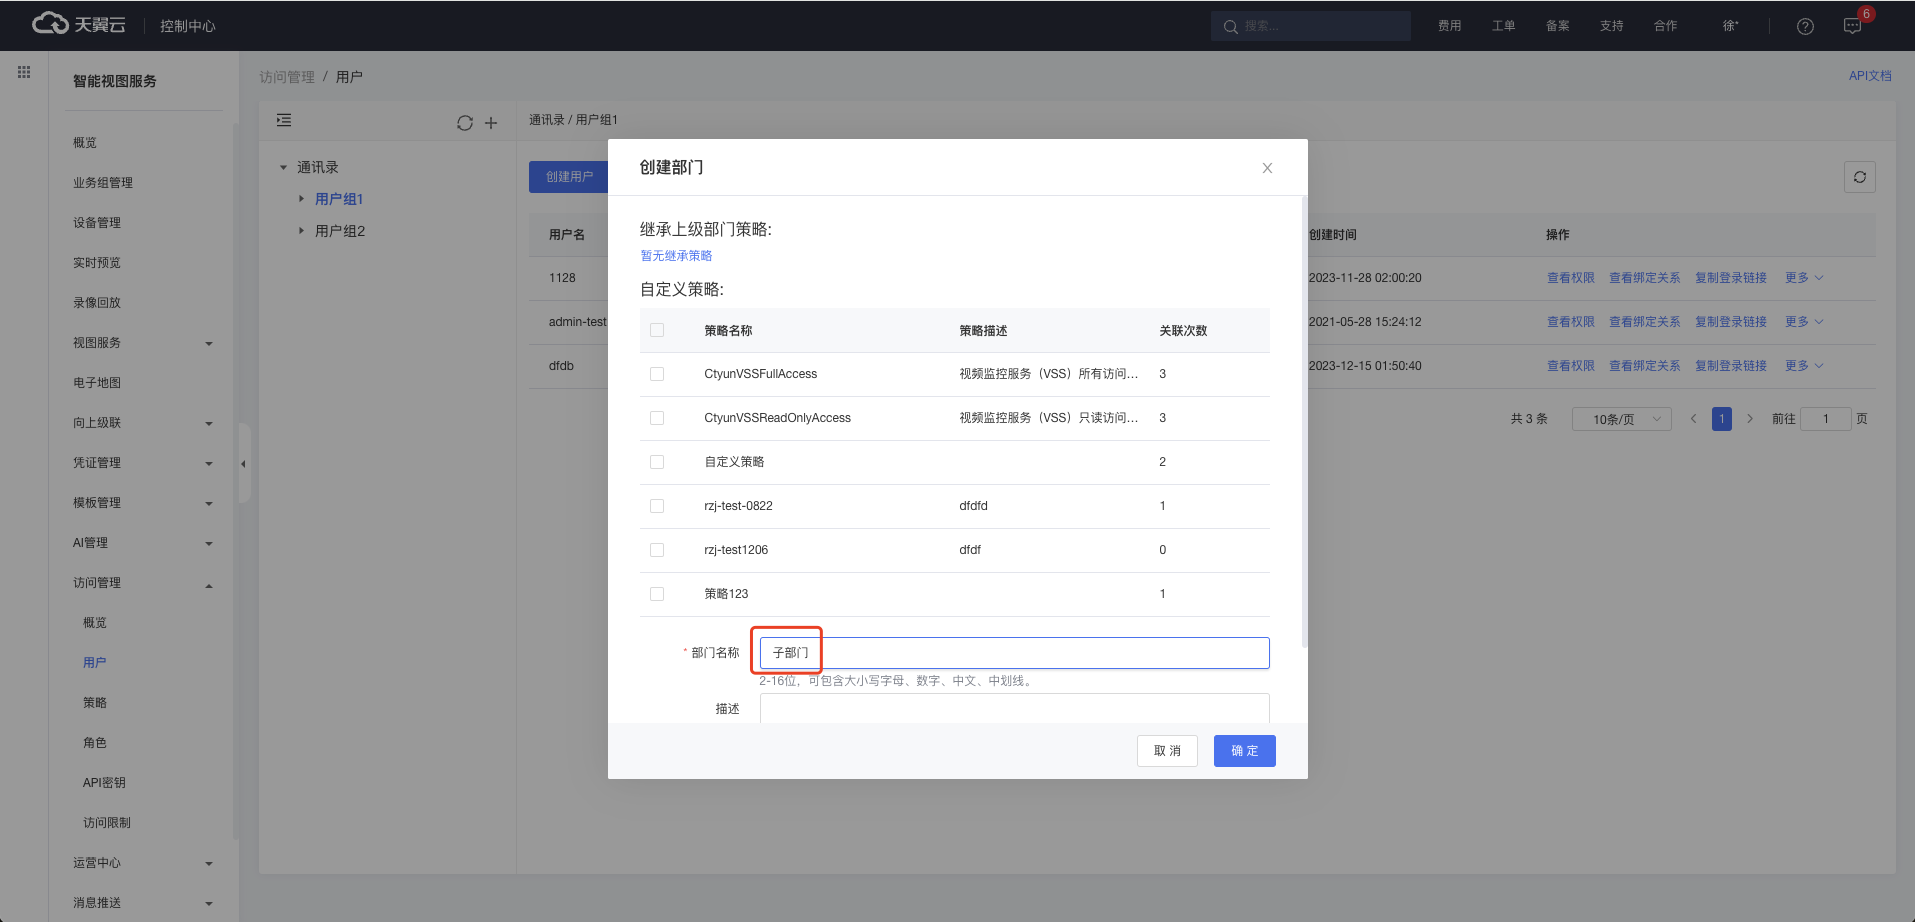This screenshot has height=922, width=1915.
Task: Click the refresh button above user table
Action: 1859,177
